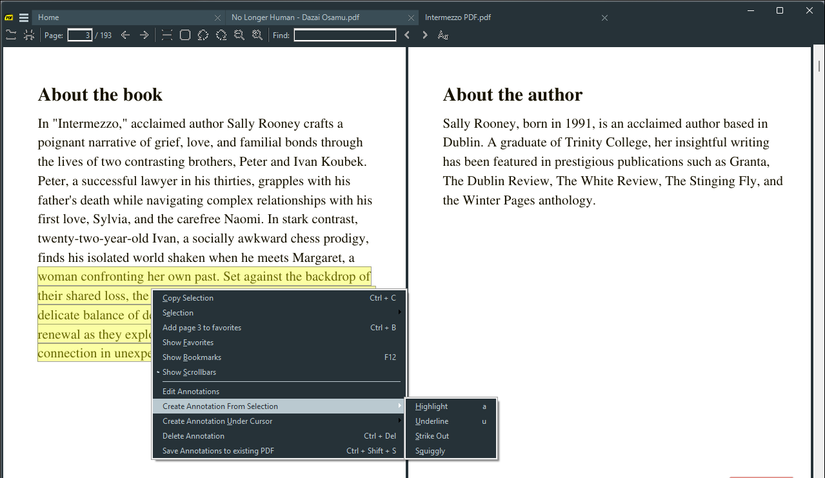The height and width of the screenshot is (478, 825).
Task: Click the Find search field
Action: tap(345, 35)
